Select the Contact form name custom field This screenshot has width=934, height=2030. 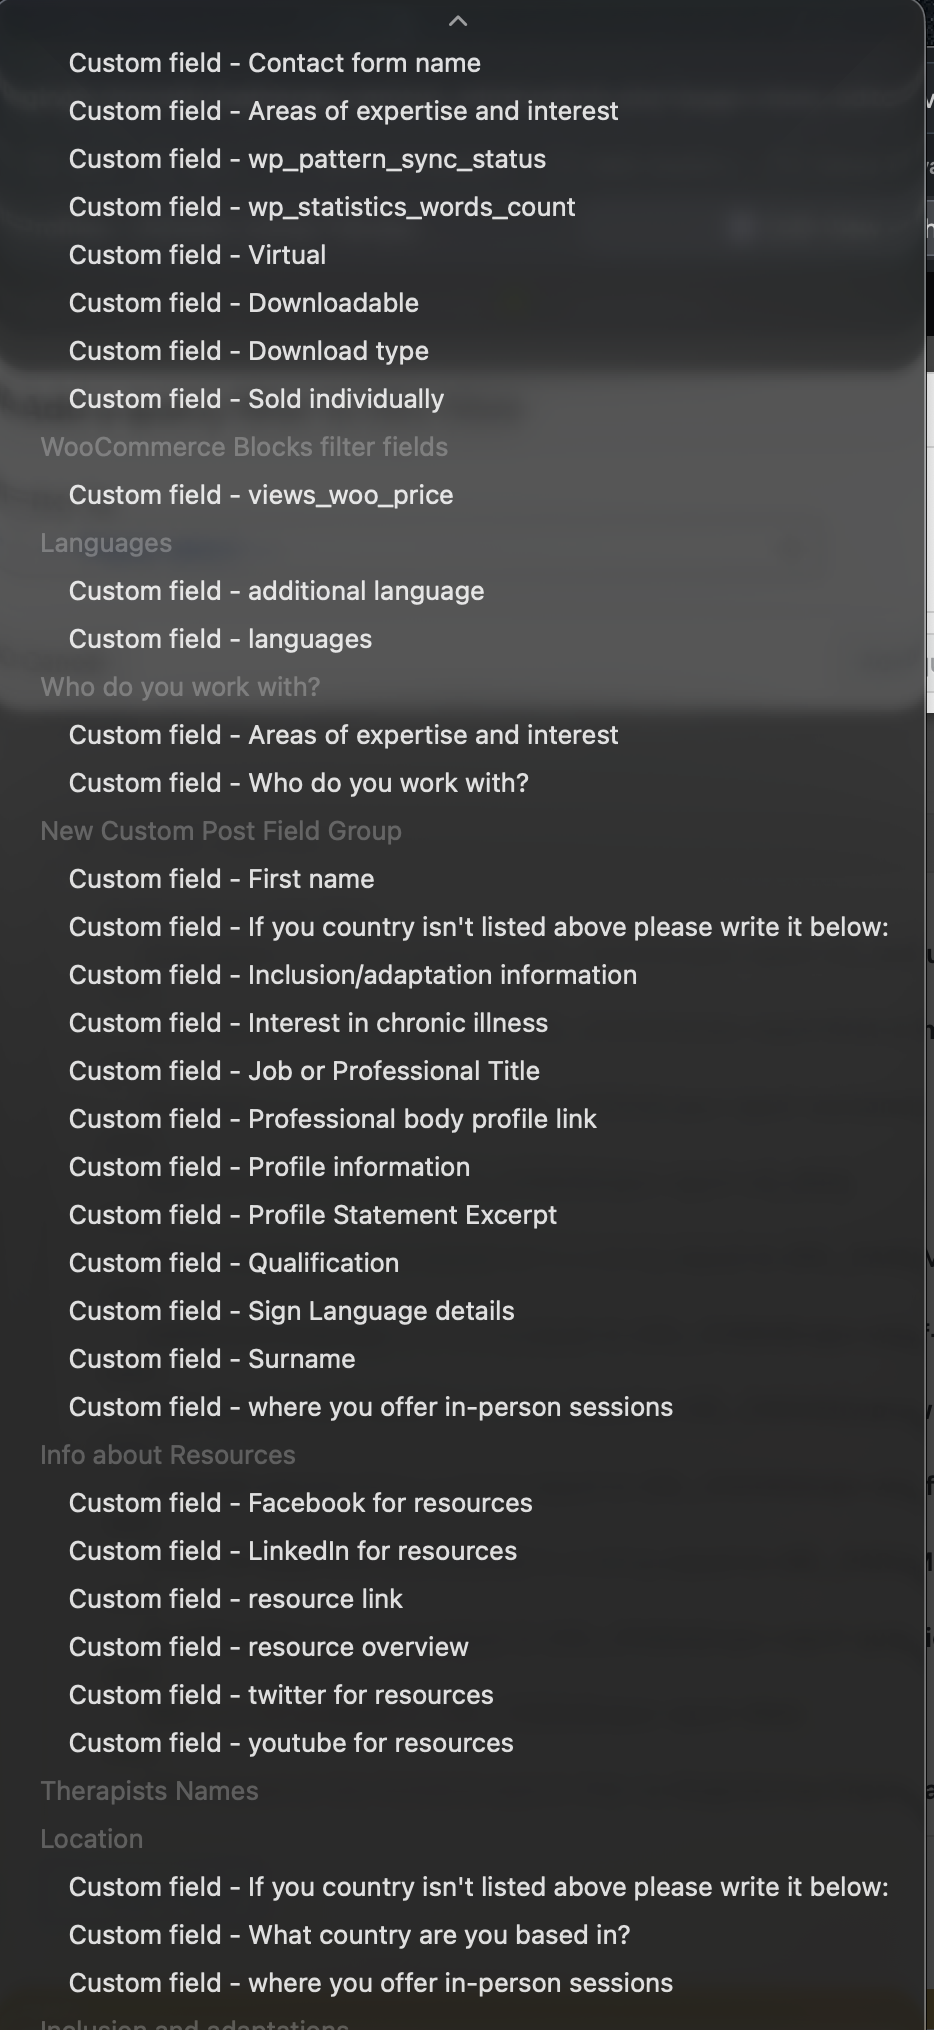[274, 63]
